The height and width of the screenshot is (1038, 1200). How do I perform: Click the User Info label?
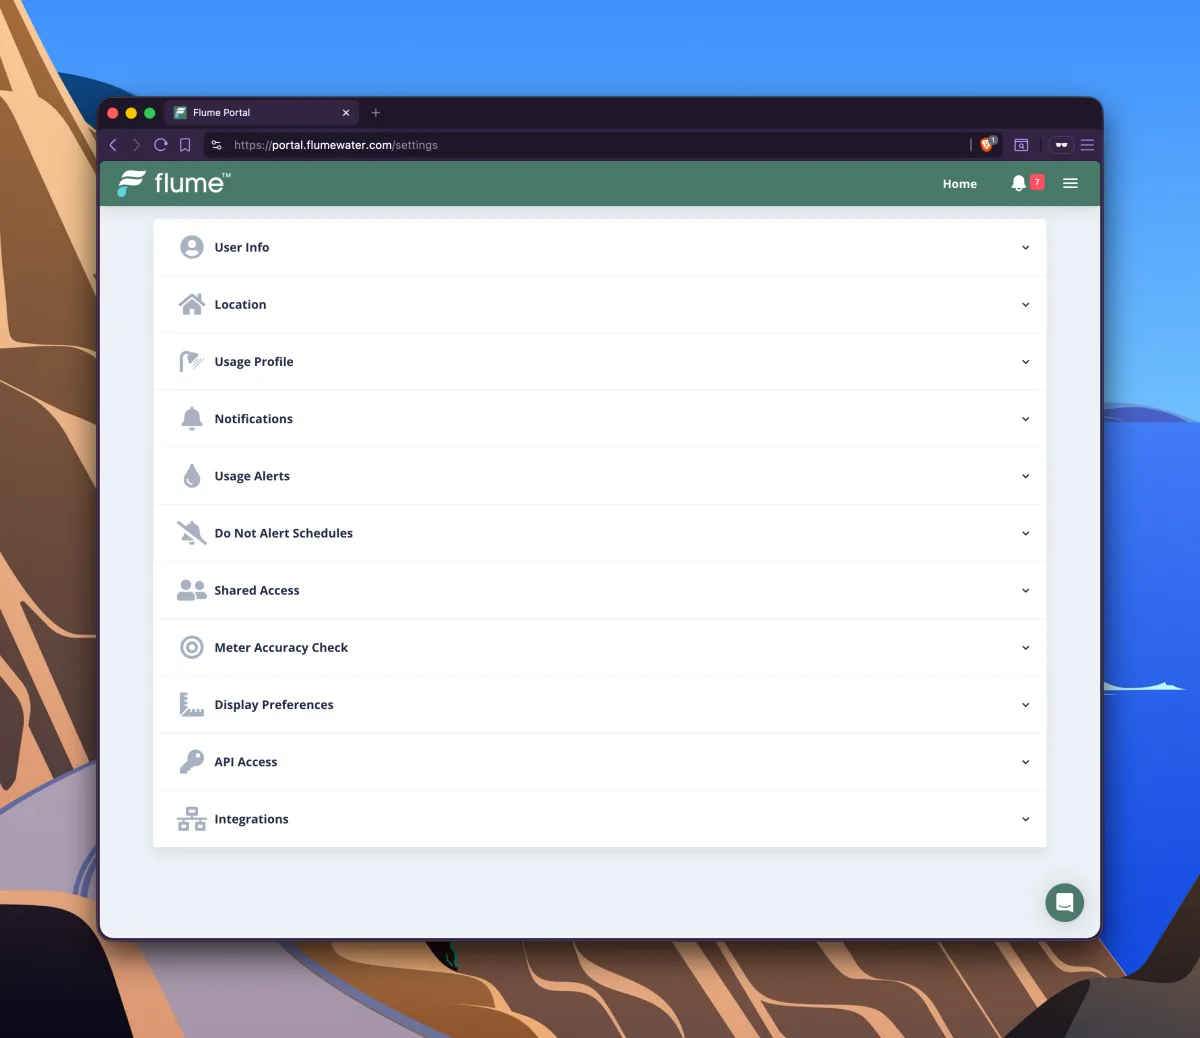[x=241, y=247]
